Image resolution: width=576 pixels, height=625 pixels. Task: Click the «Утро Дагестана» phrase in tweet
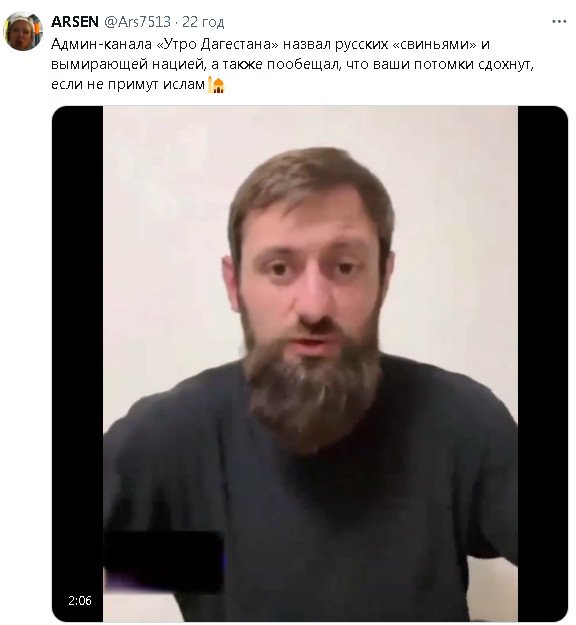[x=216, y=44]
